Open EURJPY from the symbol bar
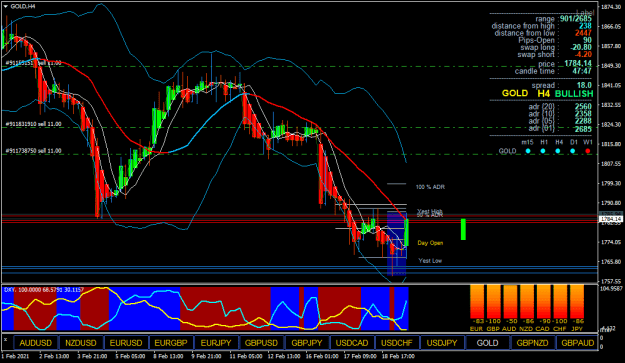625x363 pixels. coord(216,343)
